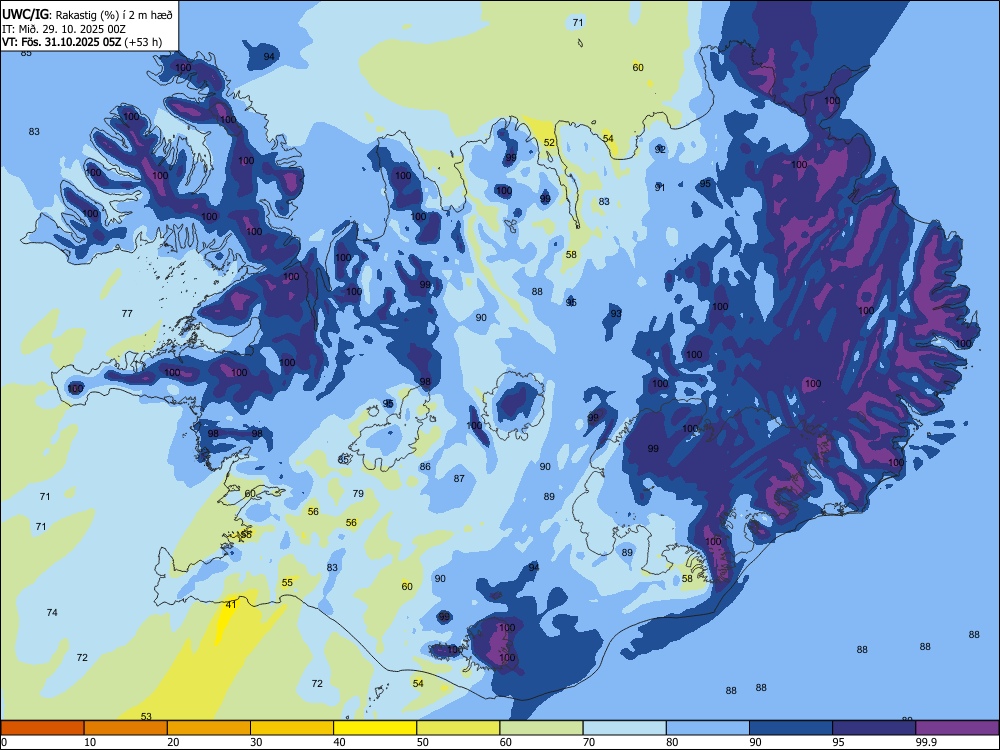
Task: Pick the light blue 80–90 legend swatch
Action: point(708,728)
